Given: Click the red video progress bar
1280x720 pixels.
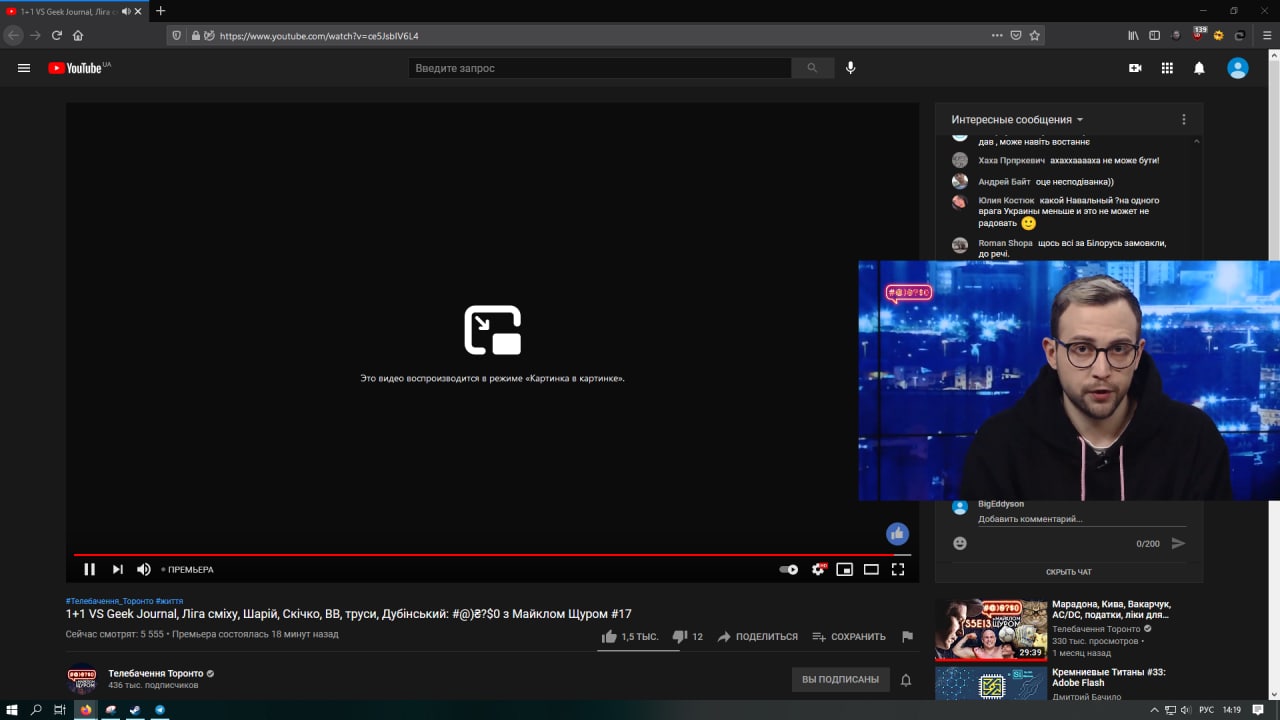Looking at the screenshot, I should tap(492, 554).
